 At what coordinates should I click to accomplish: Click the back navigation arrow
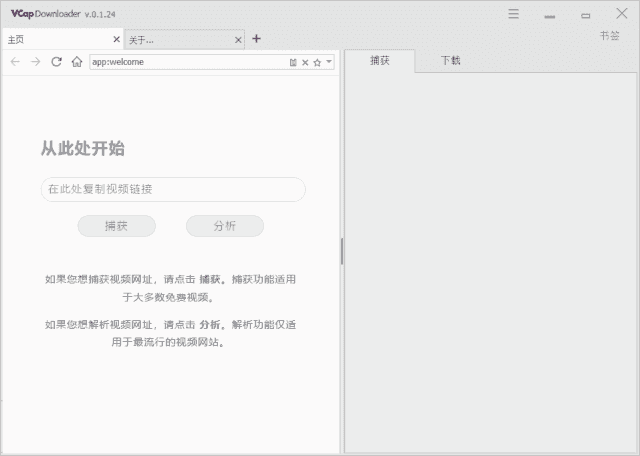15,62
